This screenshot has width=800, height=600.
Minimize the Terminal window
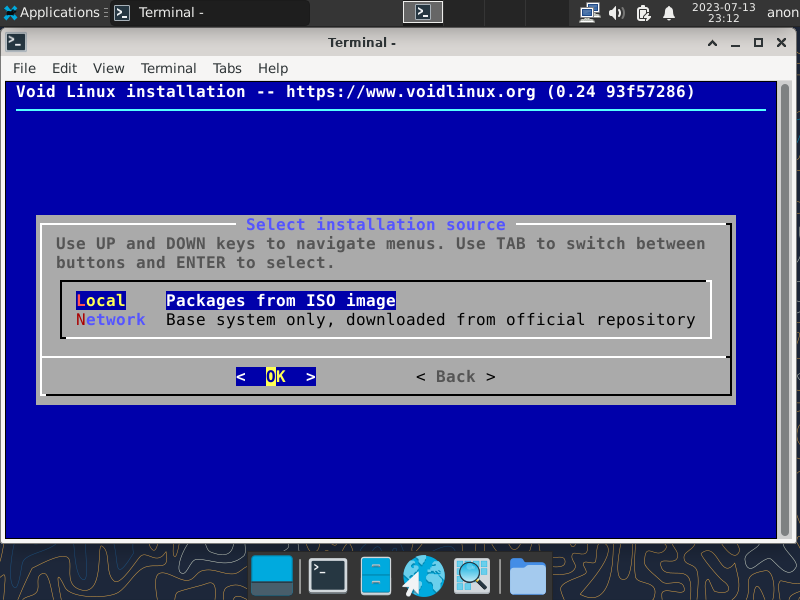coord(735,43)
